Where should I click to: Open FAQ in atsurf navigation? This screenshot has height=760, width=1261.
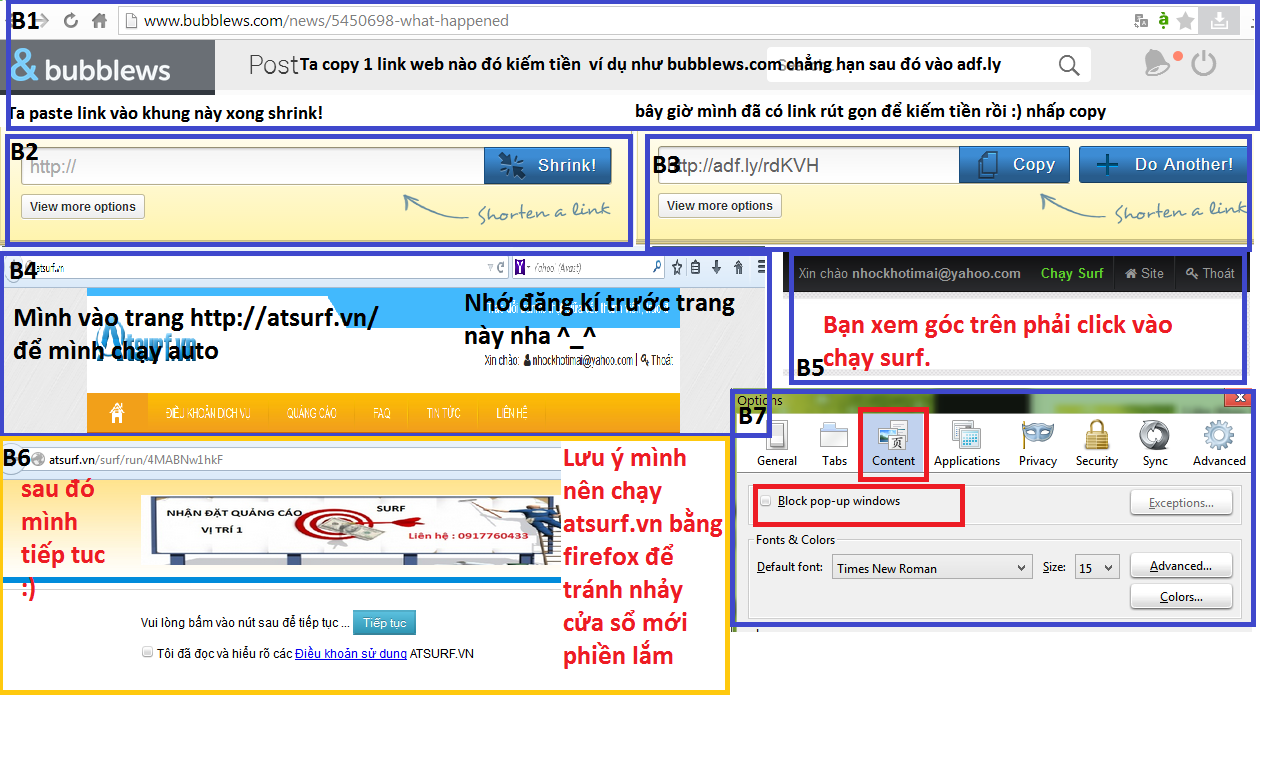click(381, 413)
